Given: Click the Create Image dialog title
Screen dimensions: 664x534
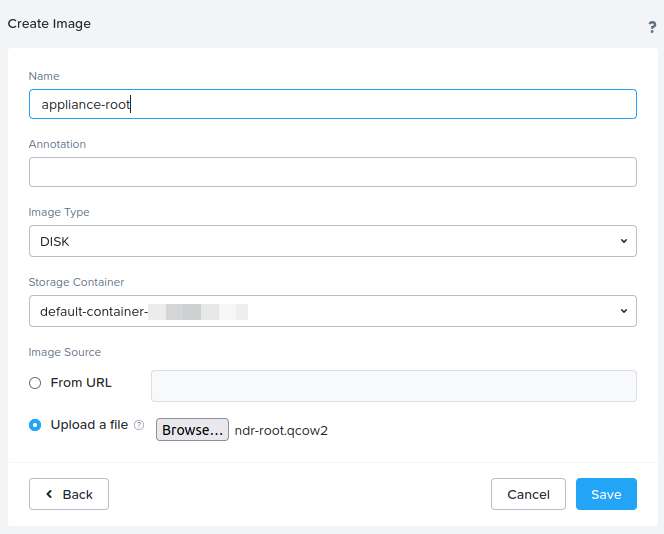Looking at the screenshot, I should (x=49, y=23).
